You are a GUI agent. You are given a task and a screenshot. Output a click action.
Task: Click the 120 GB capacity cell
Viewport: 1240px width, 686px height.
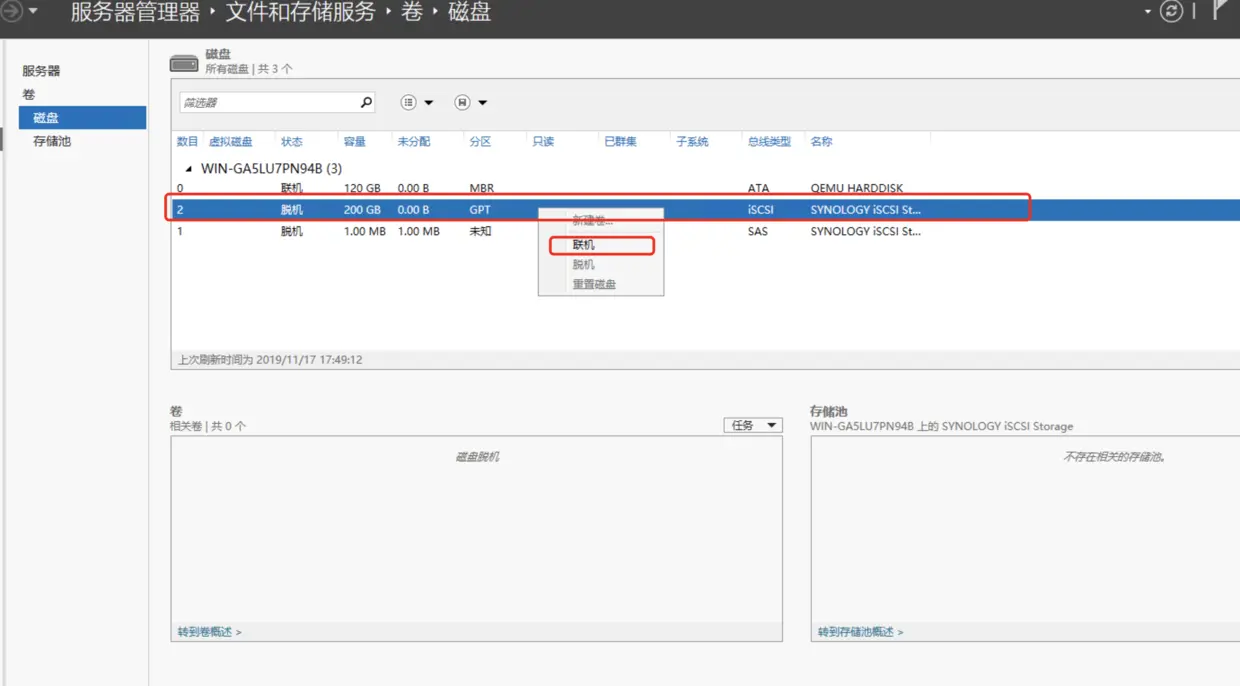[x=362, y=188]
